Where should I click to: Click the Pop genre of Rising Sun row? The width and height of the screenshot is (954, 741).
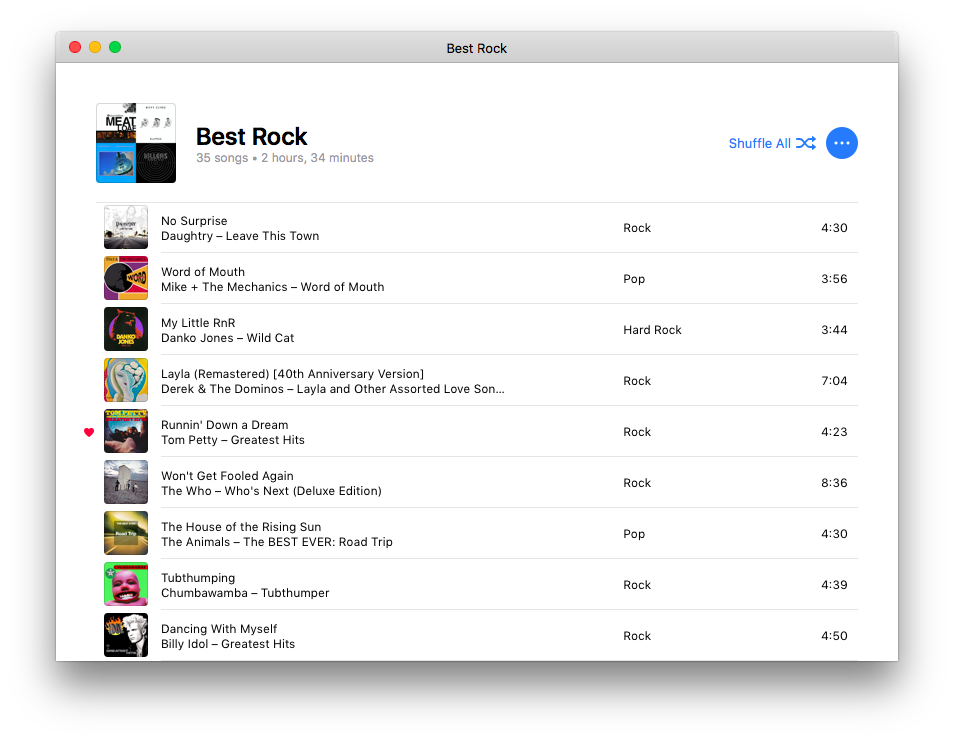[634, 534]
